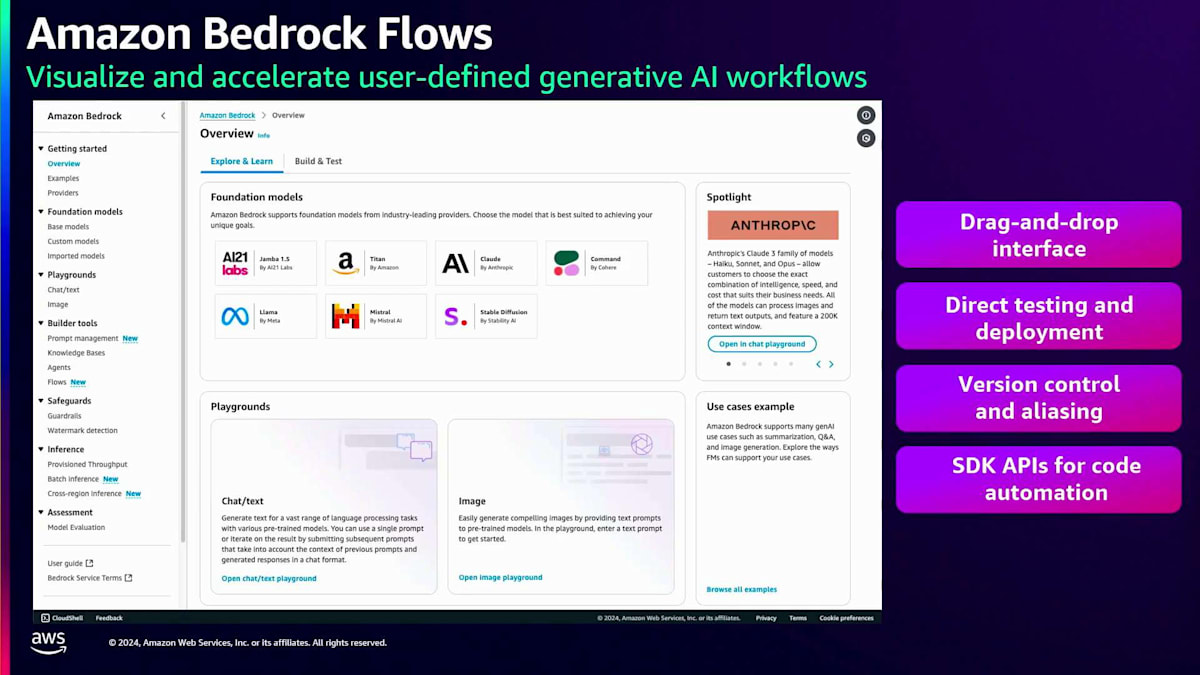Collapse the Foundation models sidebar section
Viewport: 1200px width, 675px height.
pos(41,212)
